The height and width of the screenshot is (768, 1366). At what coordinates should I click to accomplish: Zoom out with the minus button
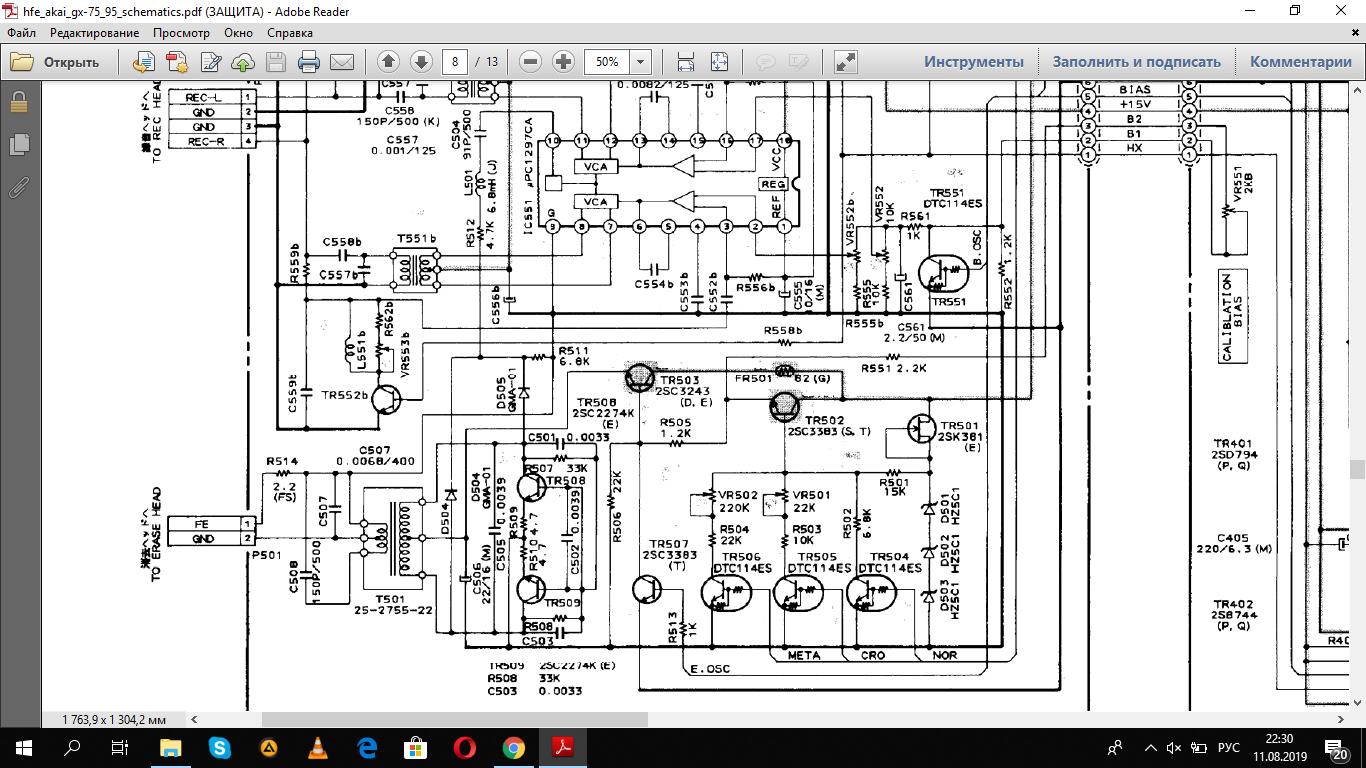531,62
